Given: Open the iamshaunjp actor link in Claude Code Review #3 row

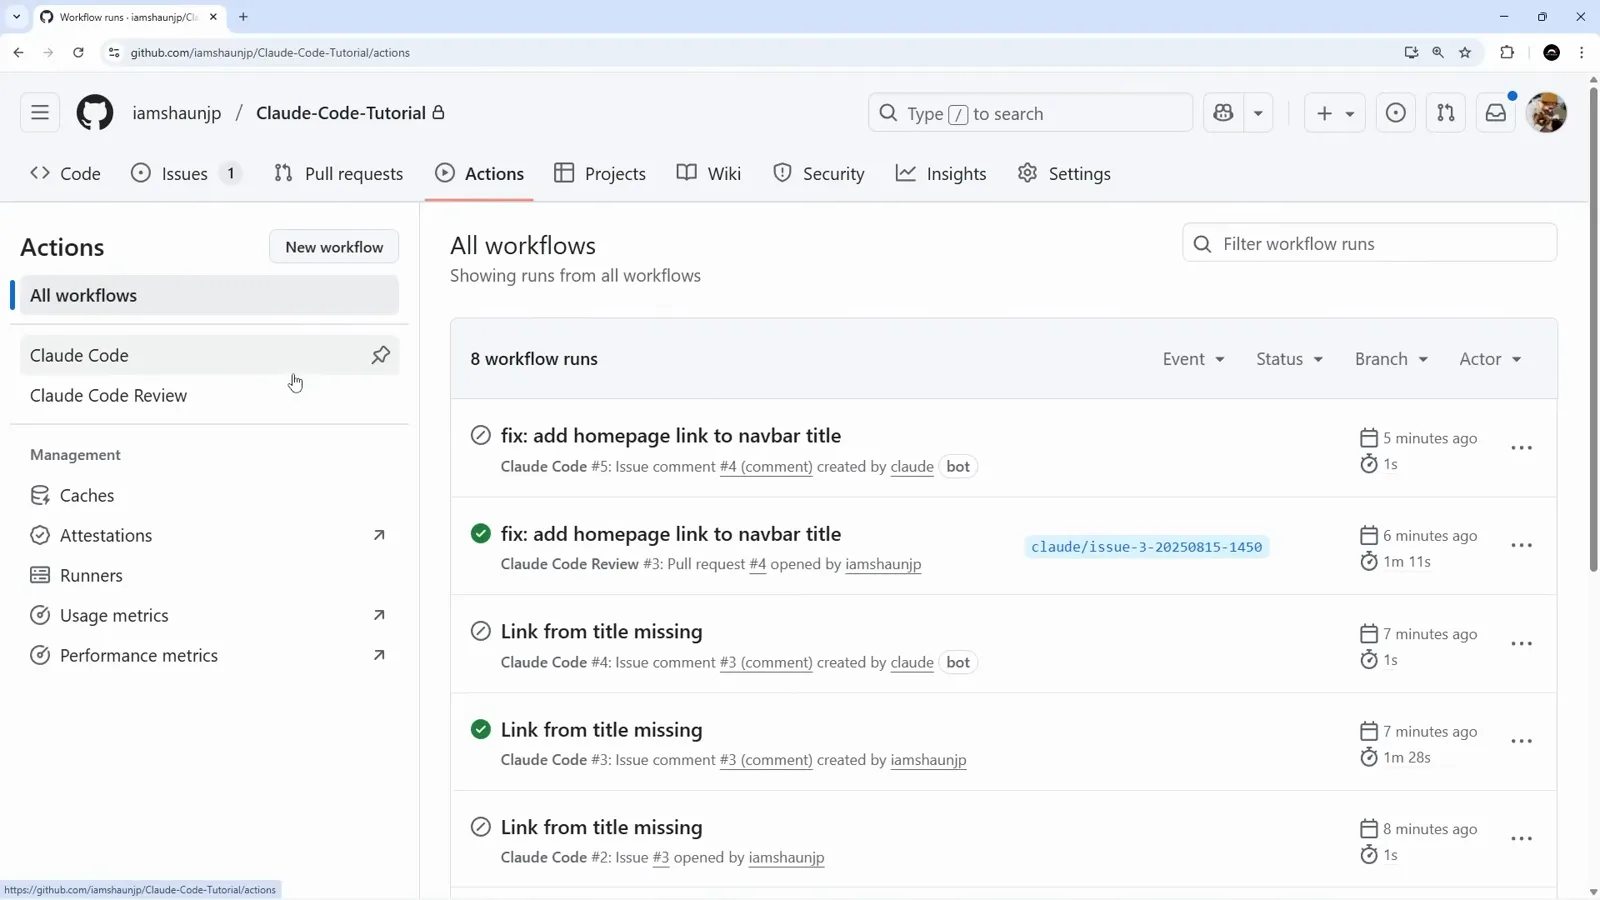Looking at the screenshot, I should [883, 564].
